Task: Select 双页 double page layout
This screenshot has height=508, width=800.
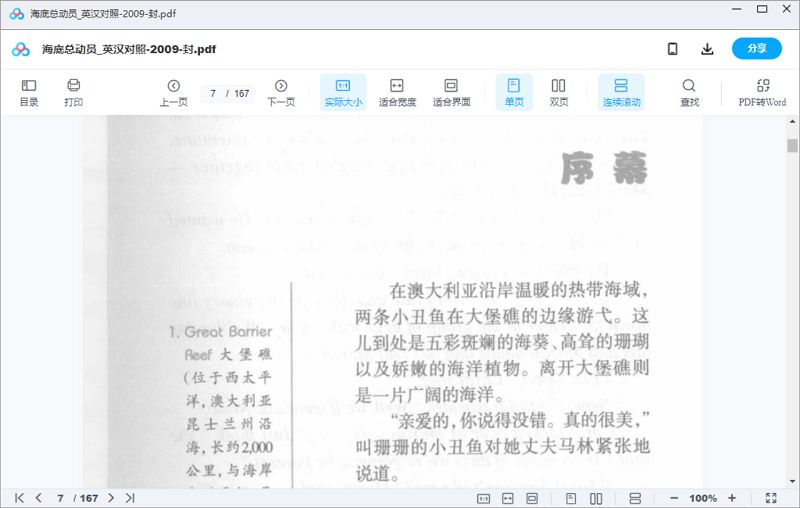Action: (558, 92)
